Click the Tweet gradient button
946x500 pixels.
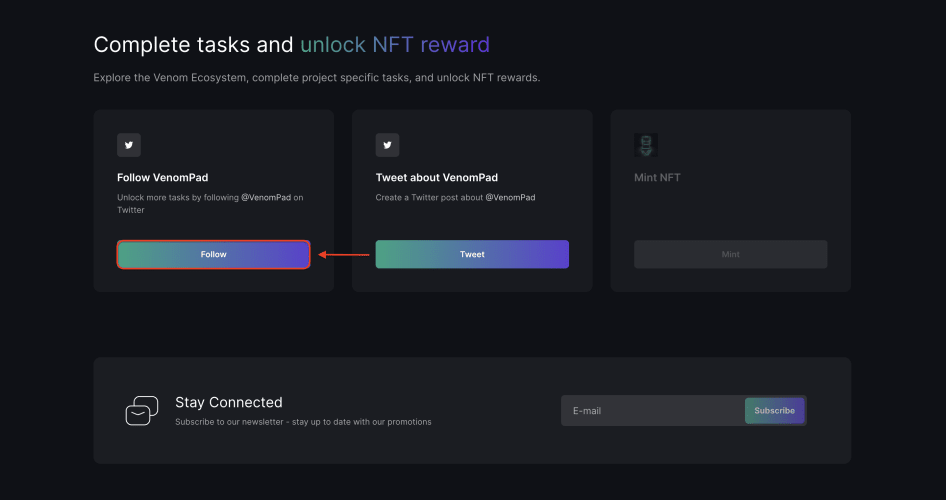pos(472,255)
